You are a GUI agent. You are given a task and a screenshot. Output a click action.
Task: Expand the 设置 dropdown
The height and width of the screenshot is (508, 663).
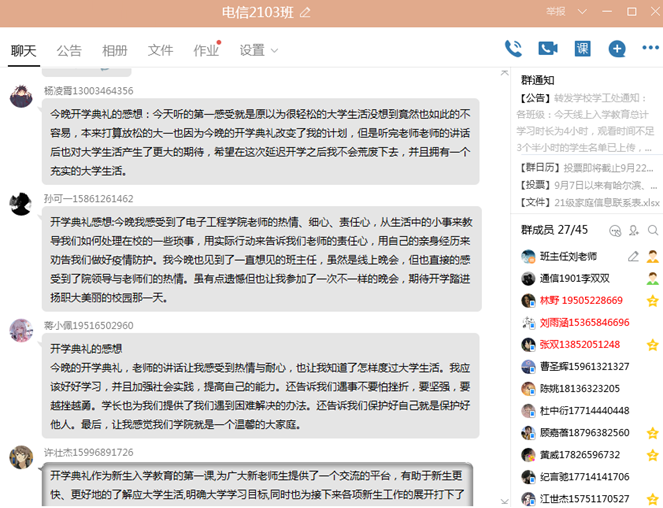pos(258,50)
